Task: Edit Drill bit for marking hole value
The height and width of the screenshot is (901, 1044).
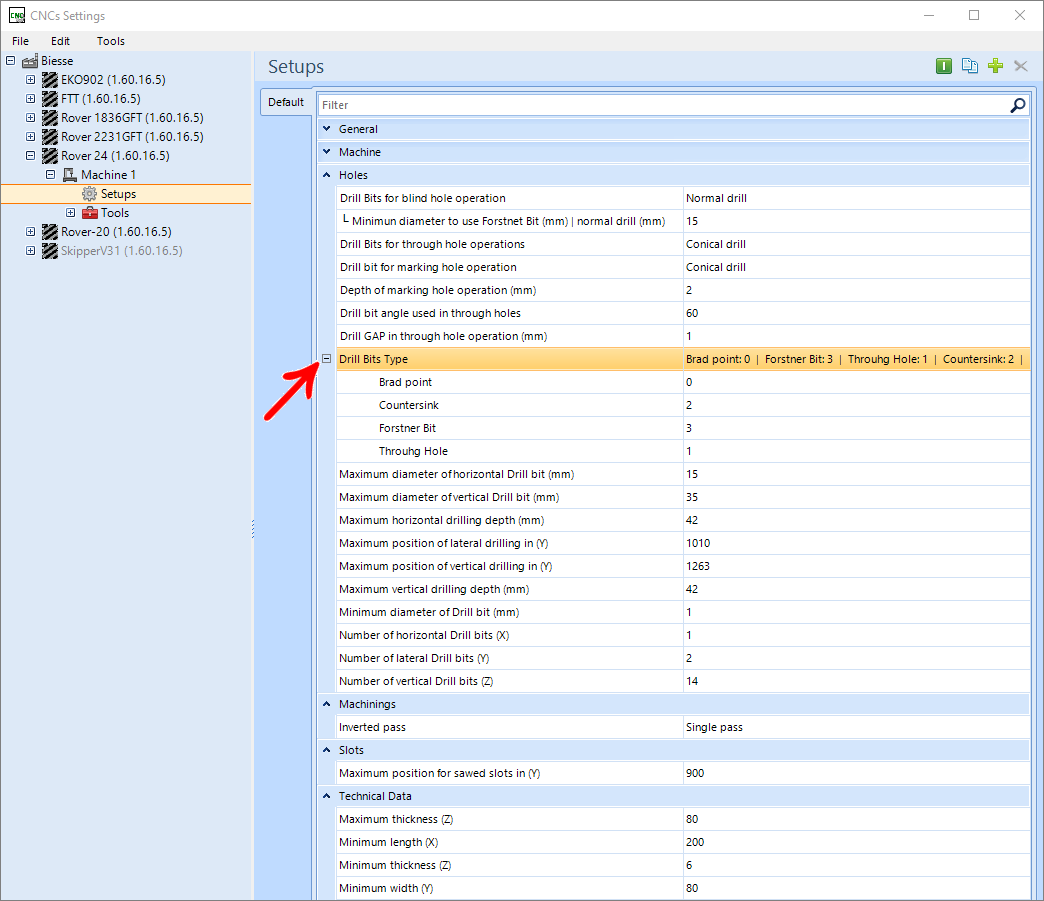Action: click(x=856, y=267)
